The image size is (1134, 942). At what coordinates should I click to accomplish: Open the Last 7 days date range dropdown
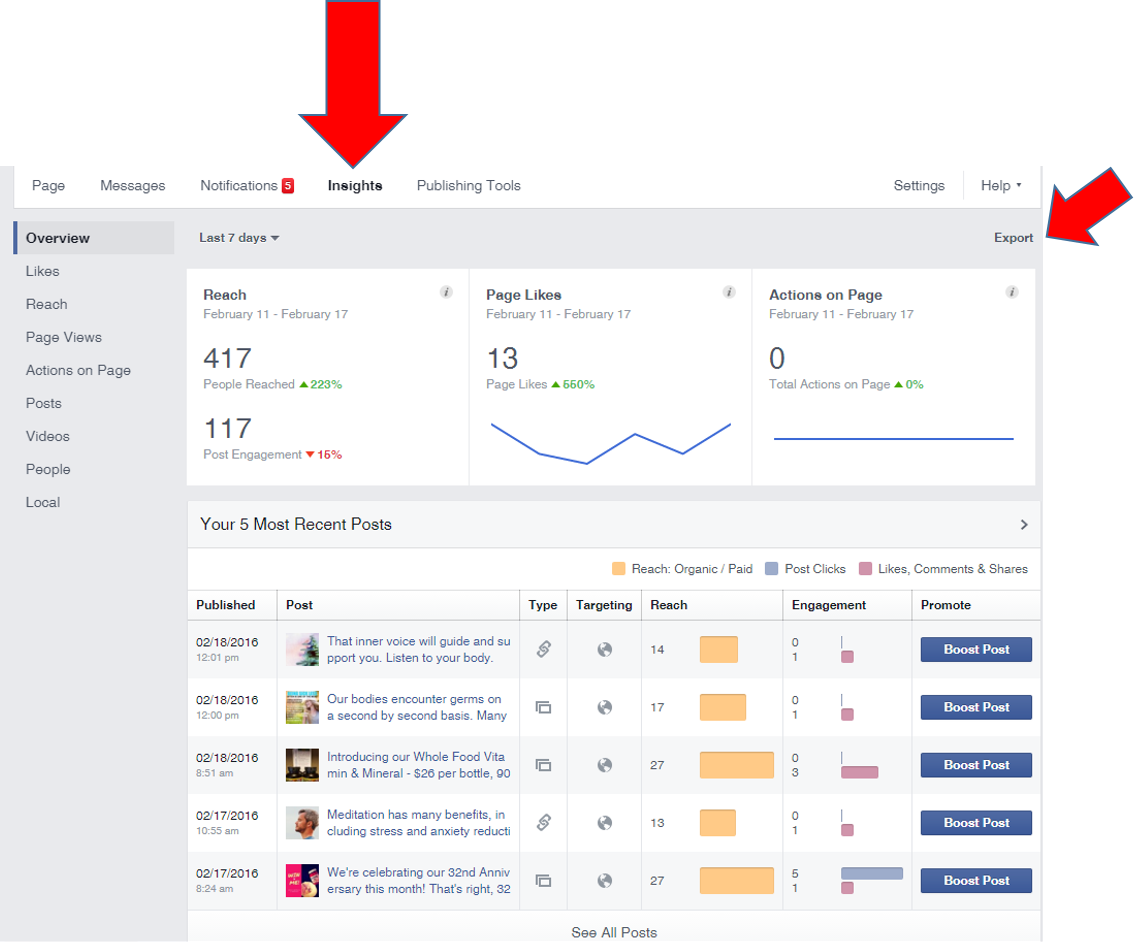tap(238, 237)
